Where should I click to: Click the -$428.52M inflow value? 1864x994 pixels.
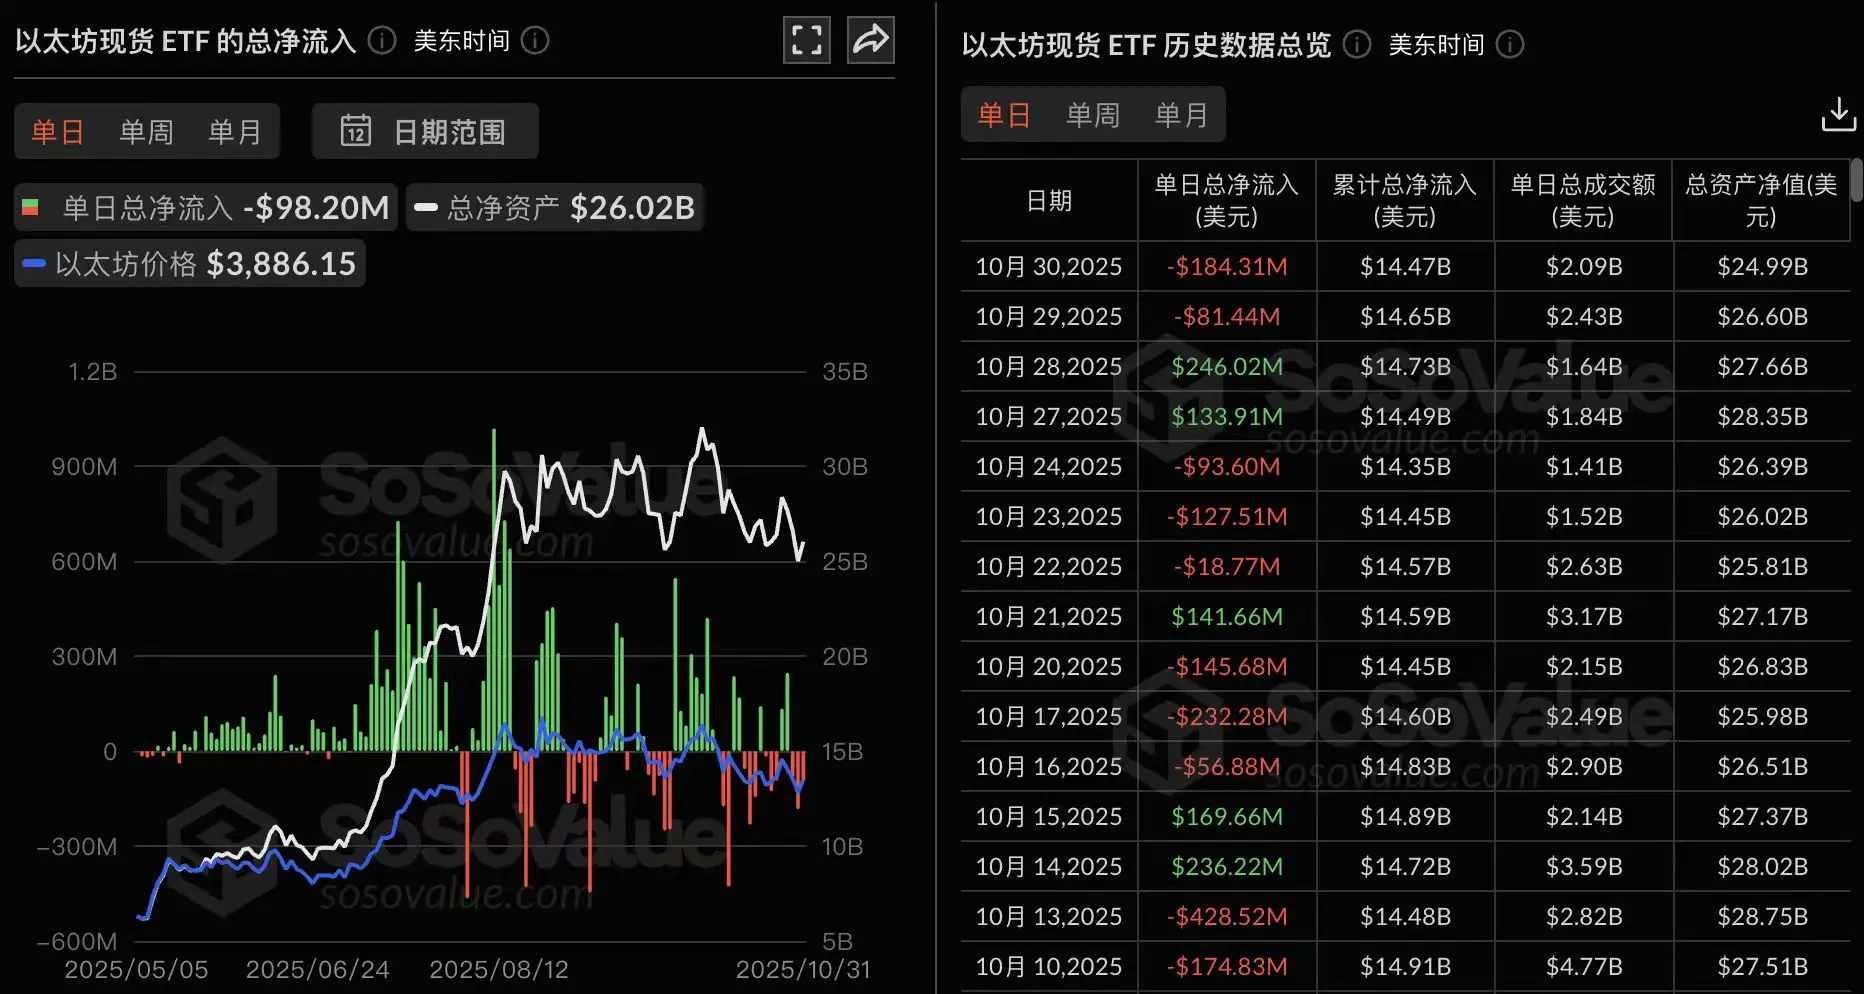(1227, 916)
